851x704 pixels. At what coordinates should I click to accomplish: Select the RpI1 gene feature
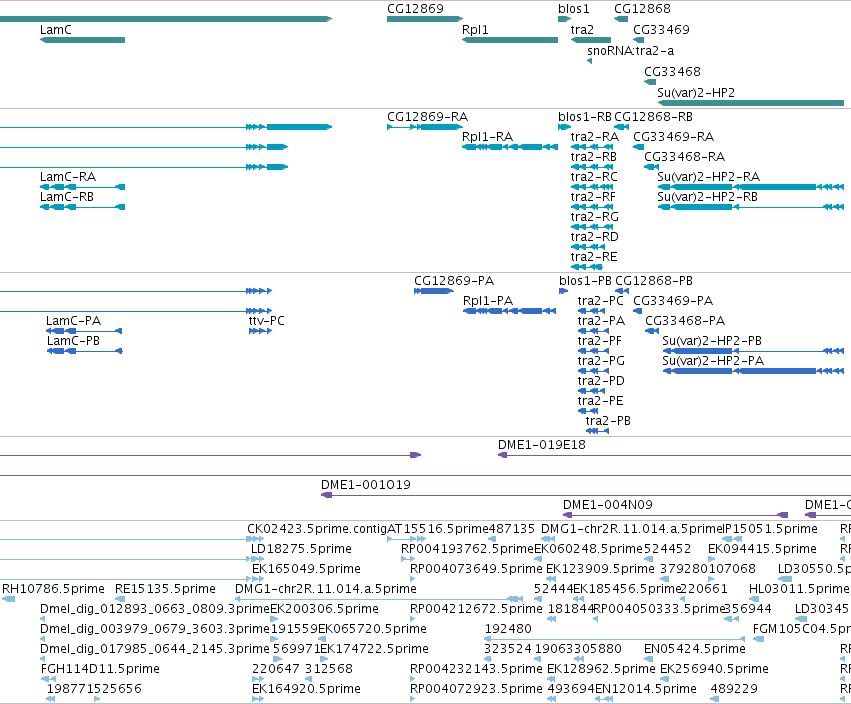tap(510, 40)
